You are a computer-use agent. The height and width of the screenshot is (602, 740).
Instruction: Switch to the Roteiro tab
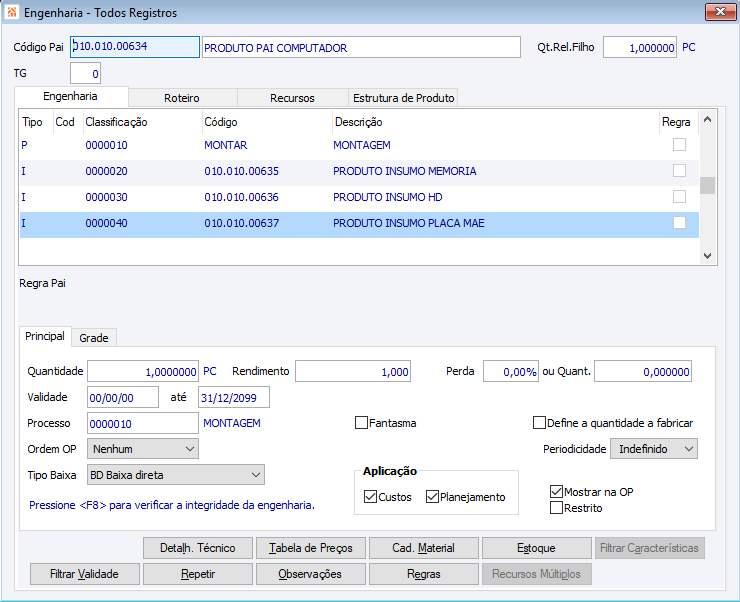click(182, 98)
